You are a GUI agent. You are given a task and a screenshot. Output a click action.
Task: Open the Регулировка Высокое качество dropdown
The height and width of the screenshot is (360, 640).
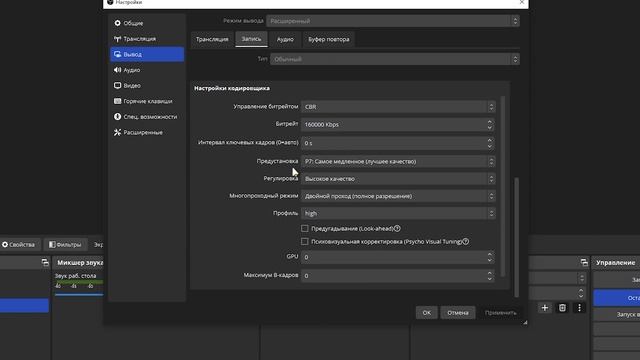point(398,179)
